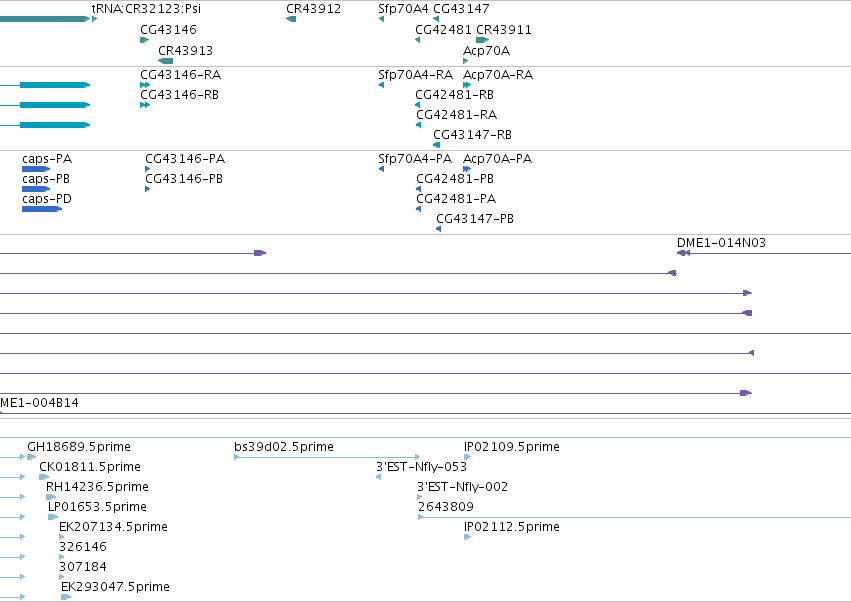Click the RH14236.5prime EST label
This screenshot has height=602, width=851.
97,486
